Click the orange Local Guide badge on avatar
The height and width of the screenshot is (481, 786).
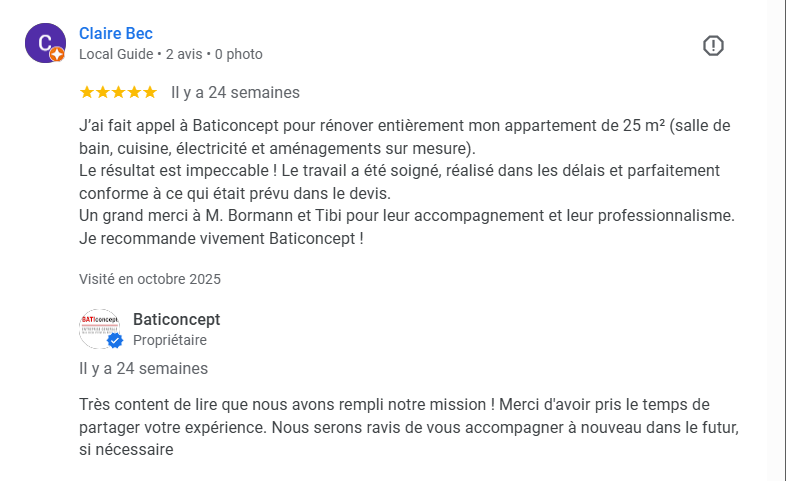(57, 55)
